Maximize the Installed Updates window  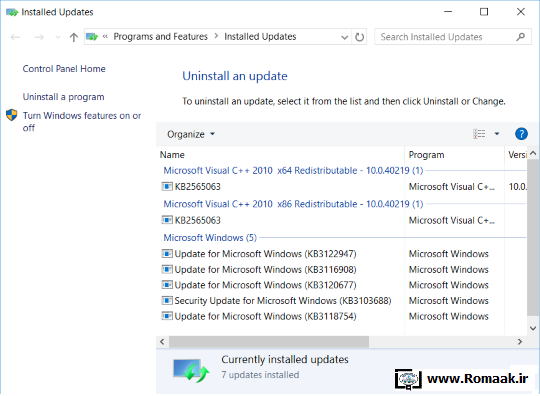pos(484,12)
